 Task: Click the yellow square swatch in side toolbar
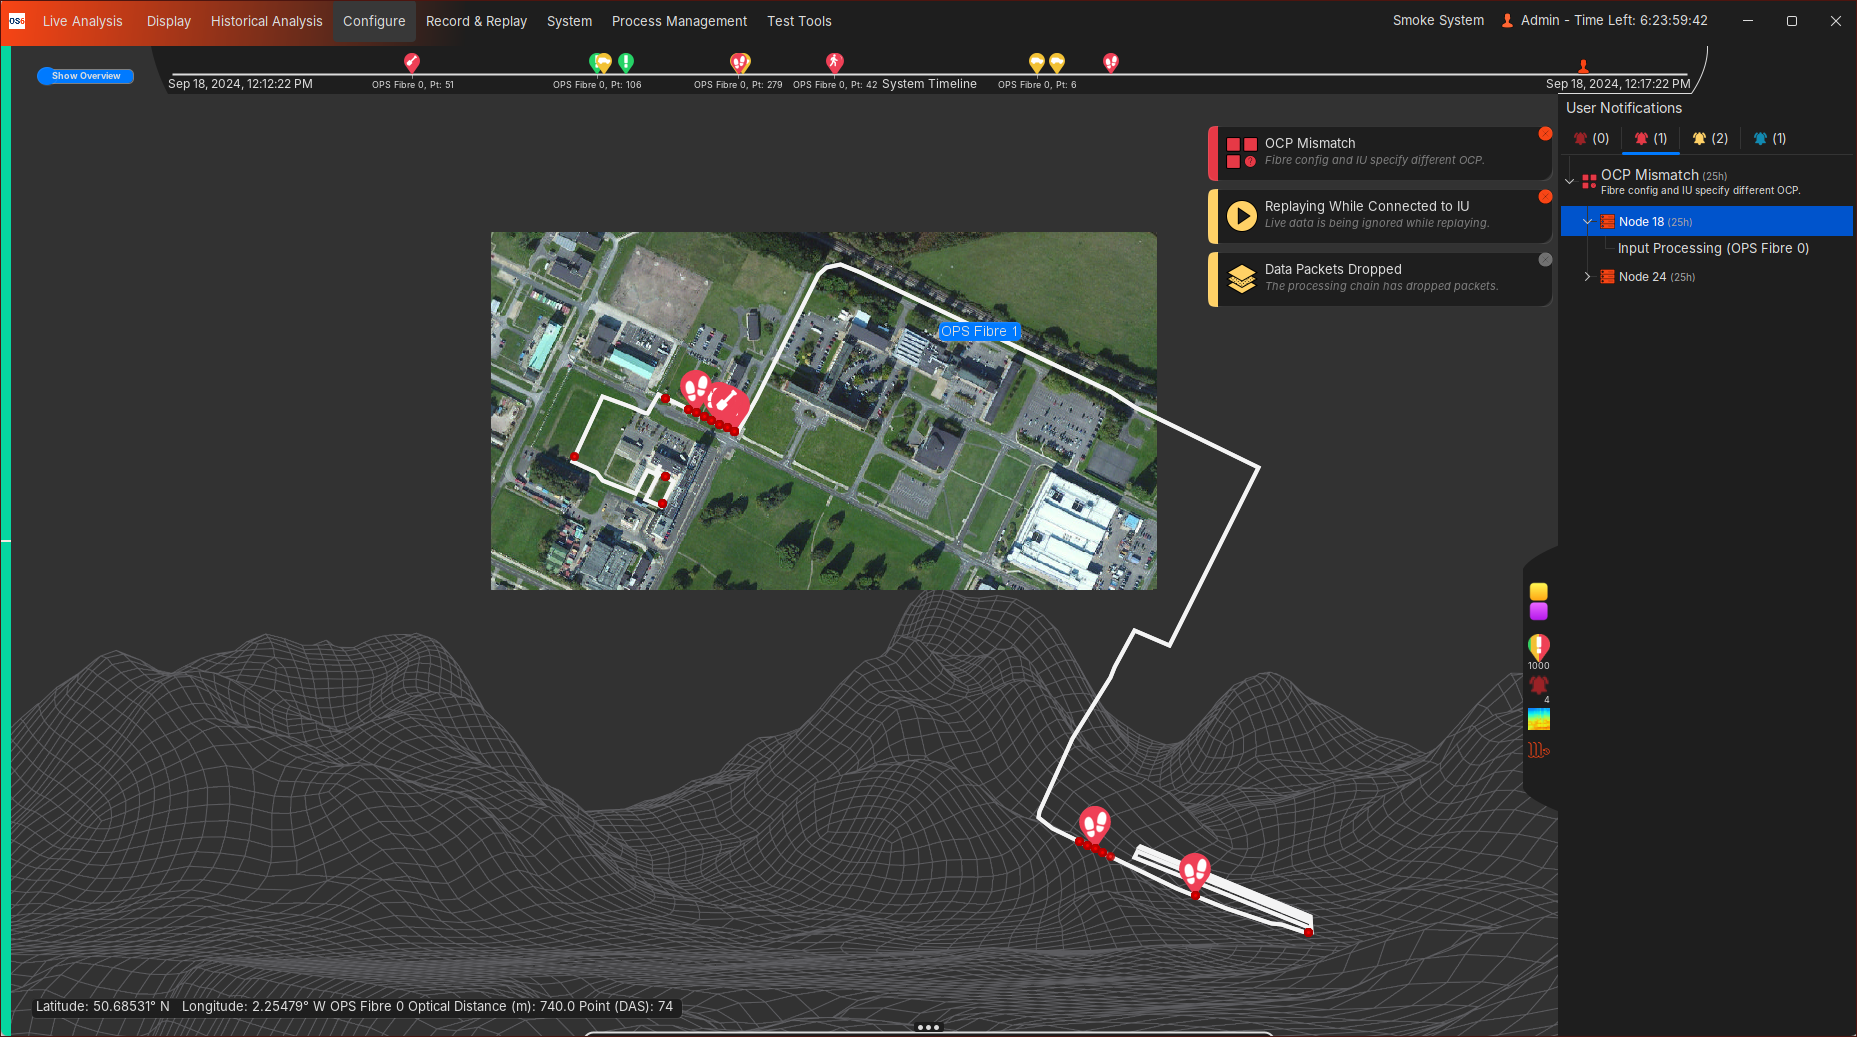1538,592
